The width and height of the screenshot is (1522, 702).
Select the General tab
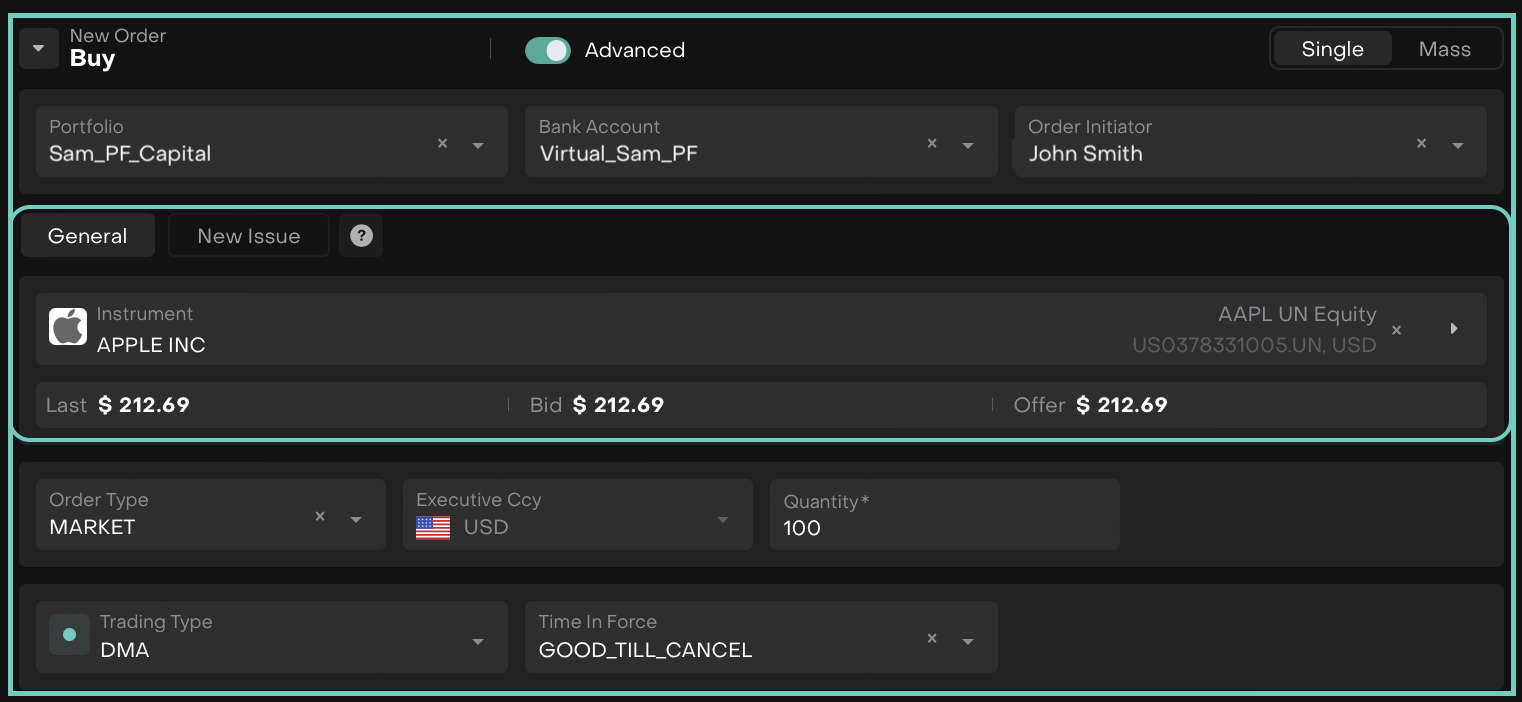87,236
